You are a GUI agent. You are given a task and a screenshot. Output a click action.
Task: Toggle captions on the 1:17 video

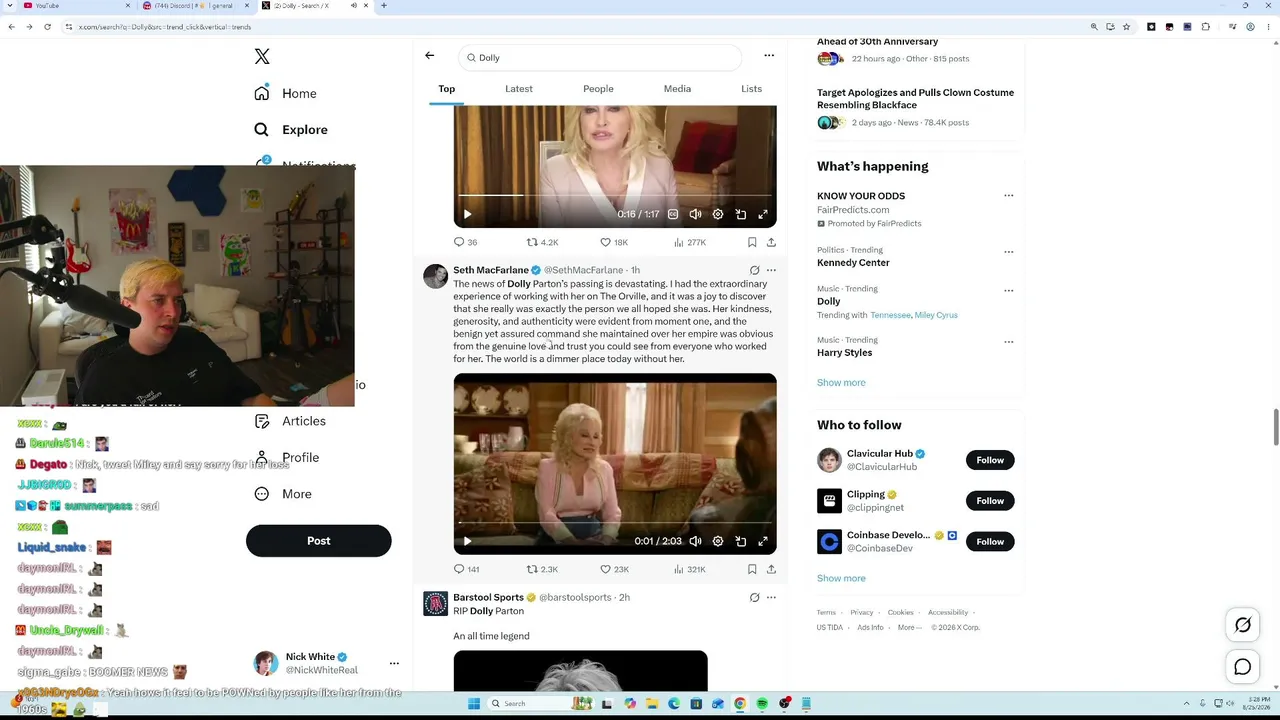673,214
